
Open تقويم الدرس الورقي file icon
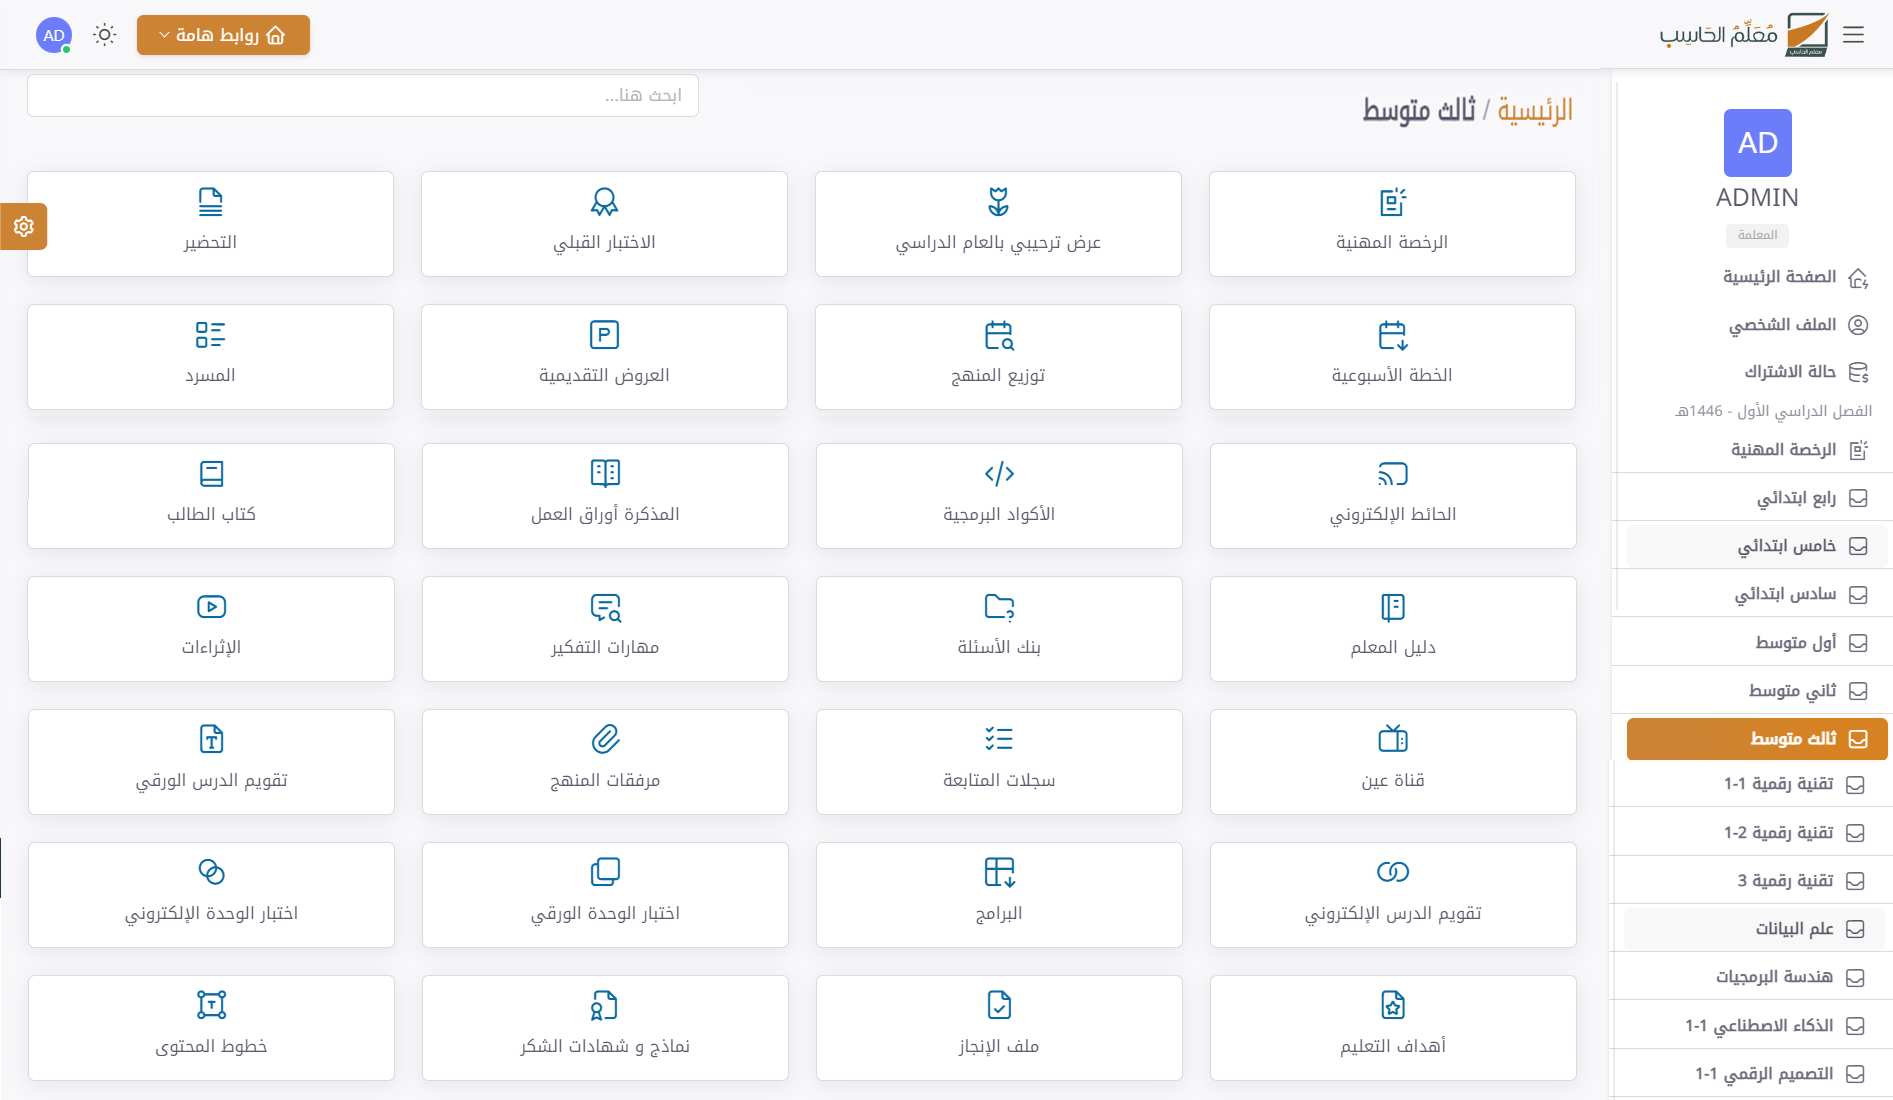(x=211, y=740)
